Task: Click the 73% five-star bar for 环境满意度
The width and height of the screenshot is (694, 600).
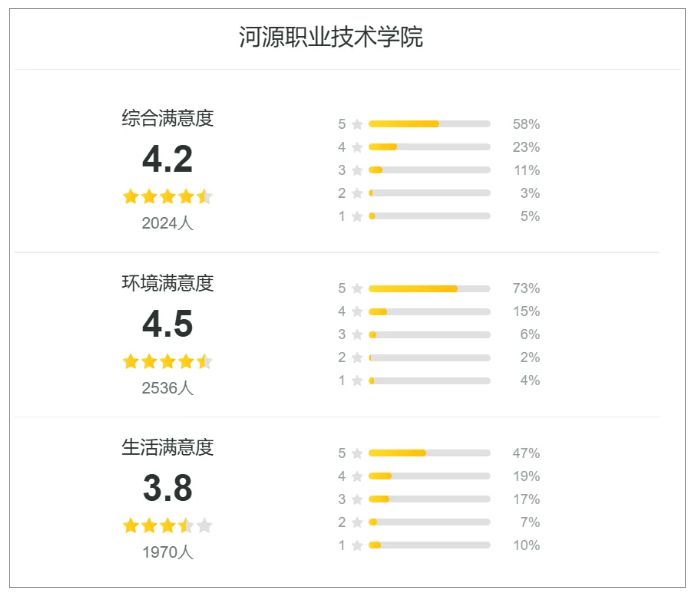Action: click(x=429, y=289)
